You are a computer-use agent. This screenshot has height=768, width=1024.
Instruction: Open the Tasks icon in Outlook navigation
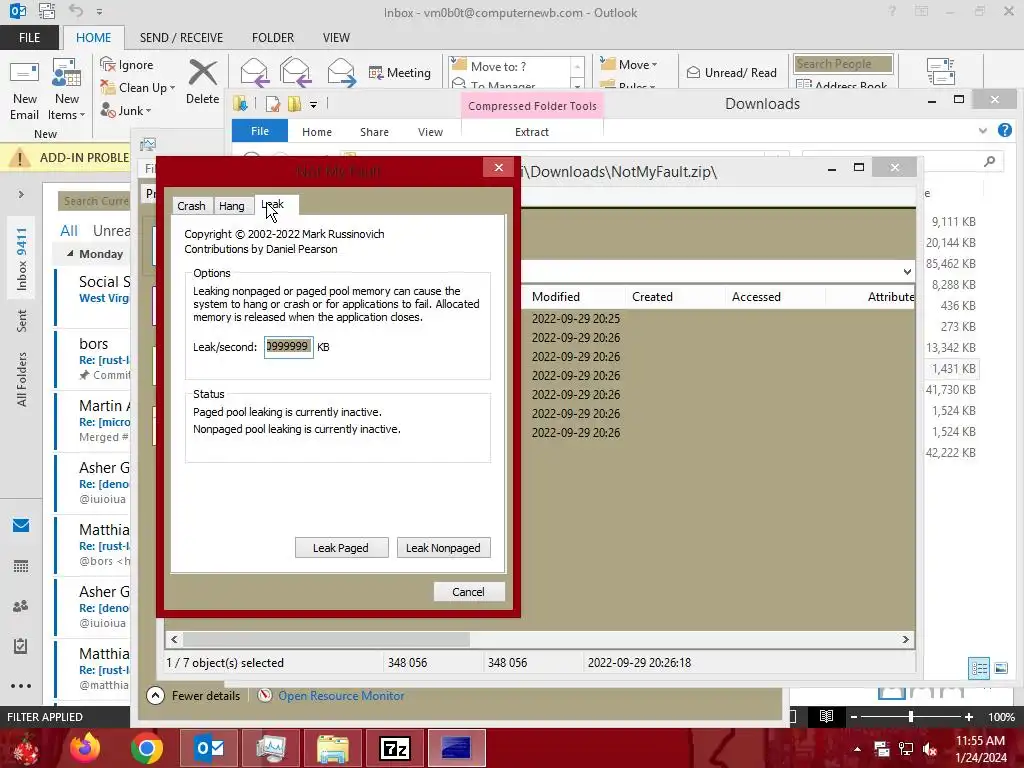[21, 646]
